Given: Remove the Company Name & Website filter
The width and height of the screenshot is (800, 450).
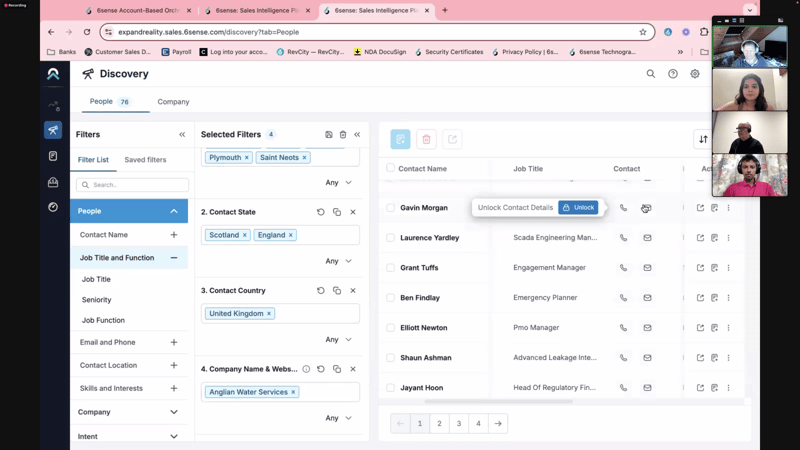Looking at the screenshot, I should tap(353, 369).
